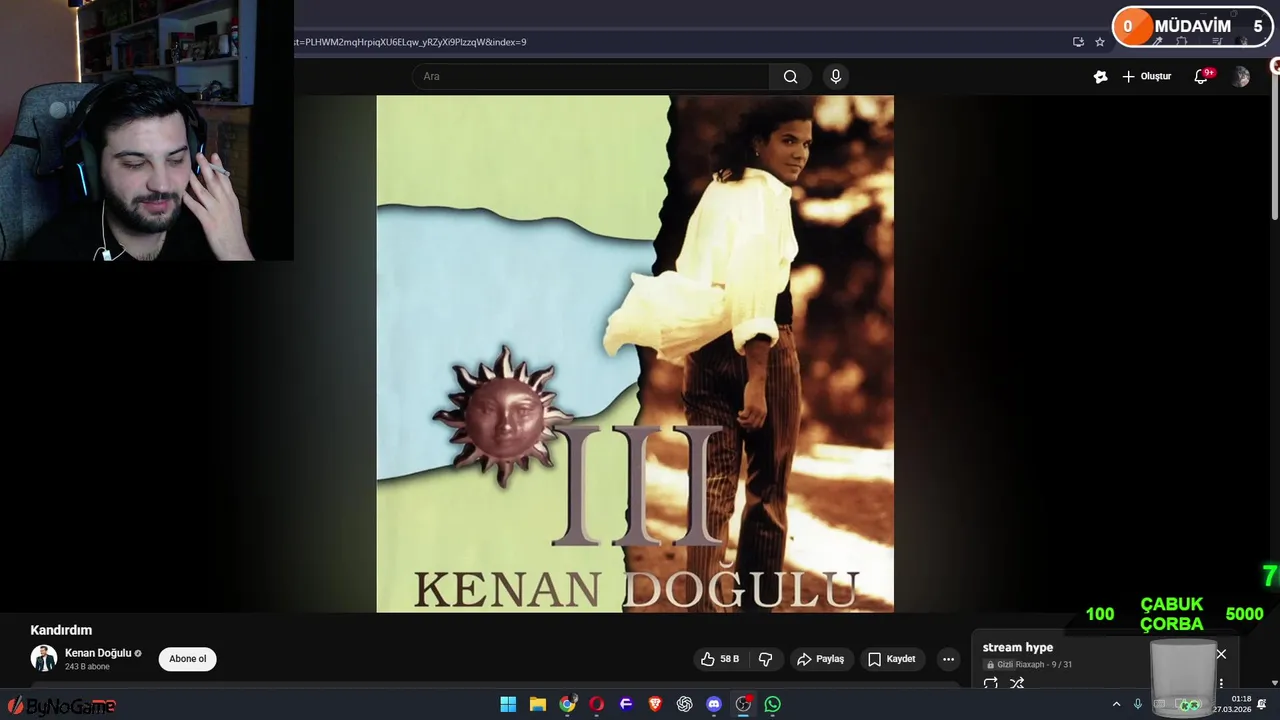Open YouTube notifications bell
The image size is (1280, 720).
point(1202,77)
